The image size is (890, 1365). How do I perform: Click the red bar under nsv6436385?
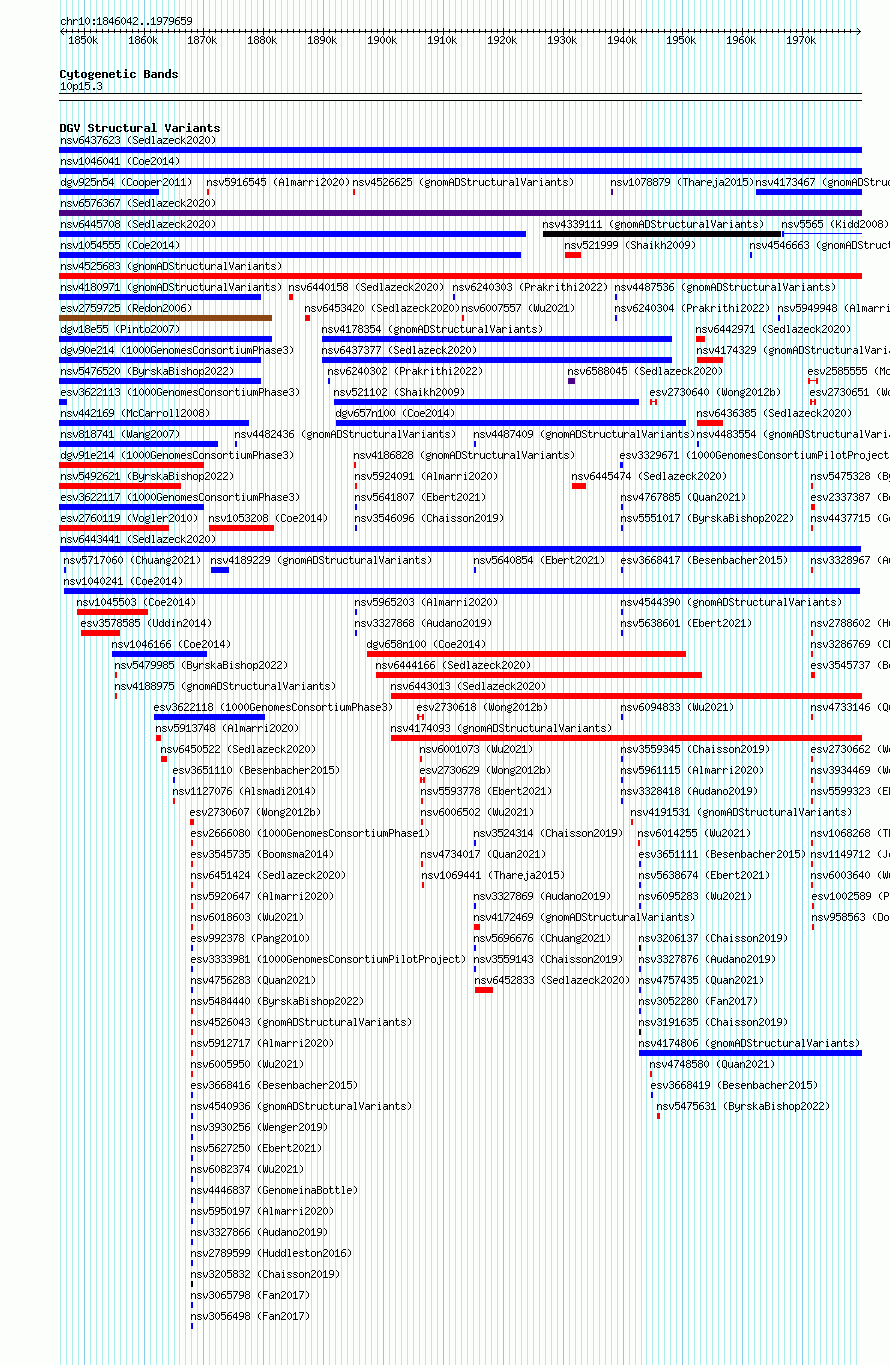pos(710,423)
